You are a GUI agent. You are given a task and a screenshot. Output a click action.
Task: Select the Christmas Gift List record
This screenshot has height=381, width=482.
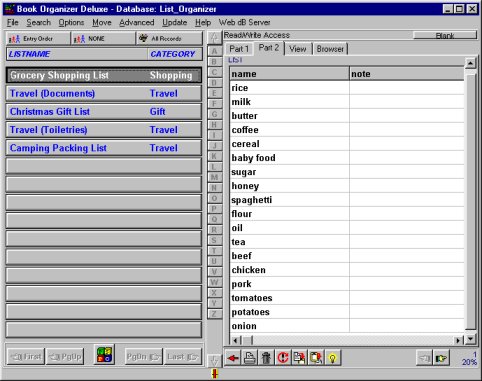pyautogui.click(x=104, y=112)
